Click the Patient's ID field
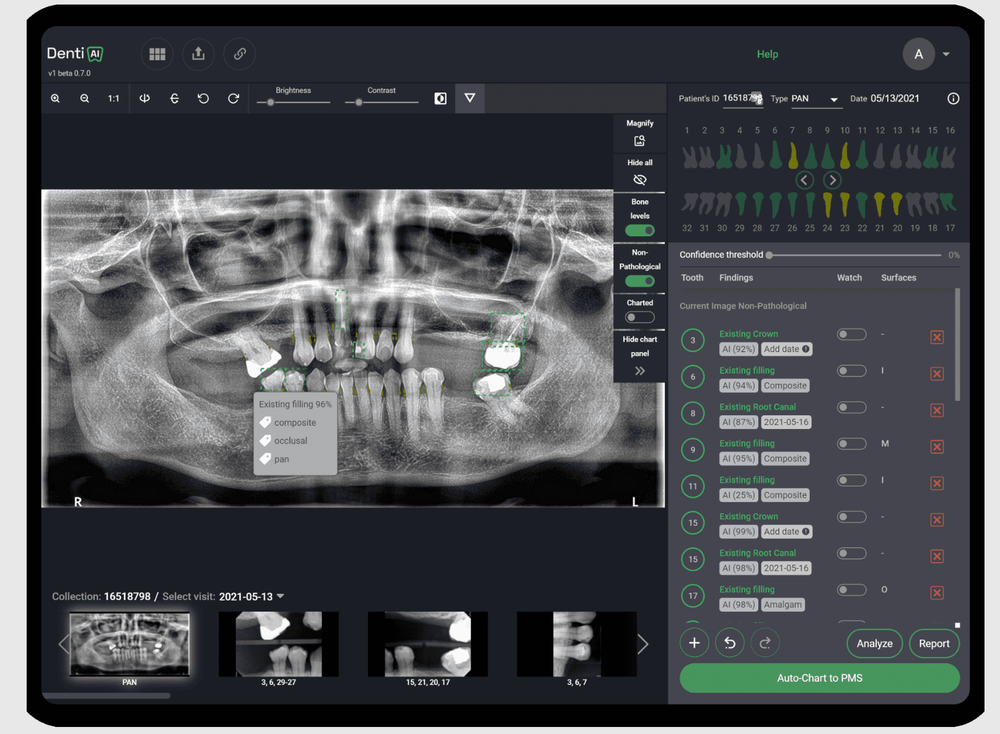Viewport: 1000px width, 734px height. pyautogui.click(x=743, y=98)
